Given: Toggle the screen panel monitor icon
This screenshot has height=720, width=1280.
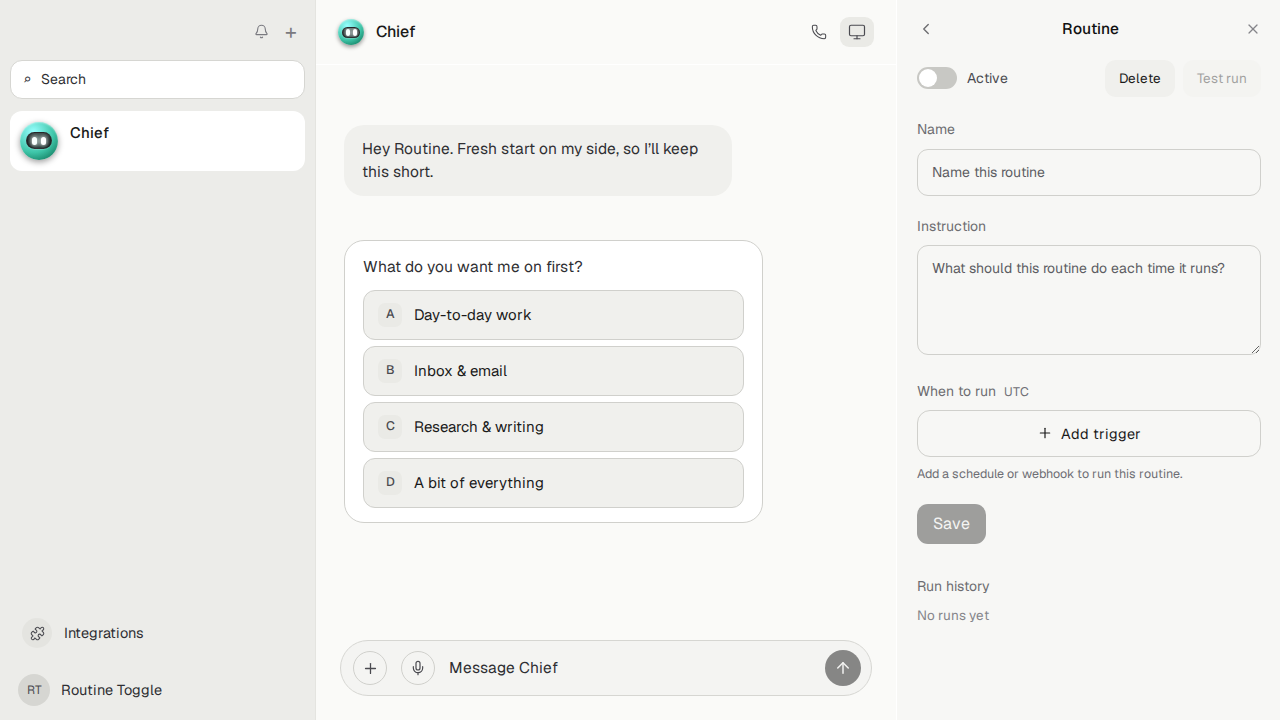Looking at the screenshot, I should (x=857, y=32).
